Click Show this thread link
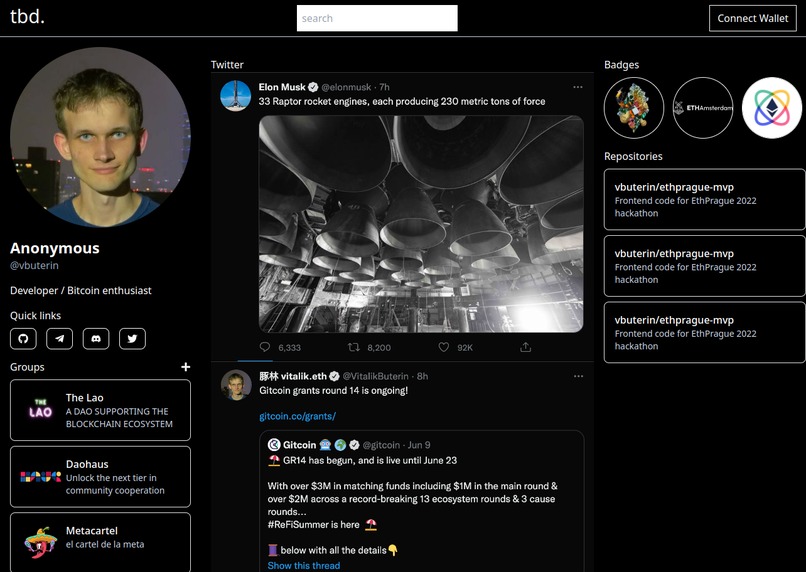 coord(304,565)
